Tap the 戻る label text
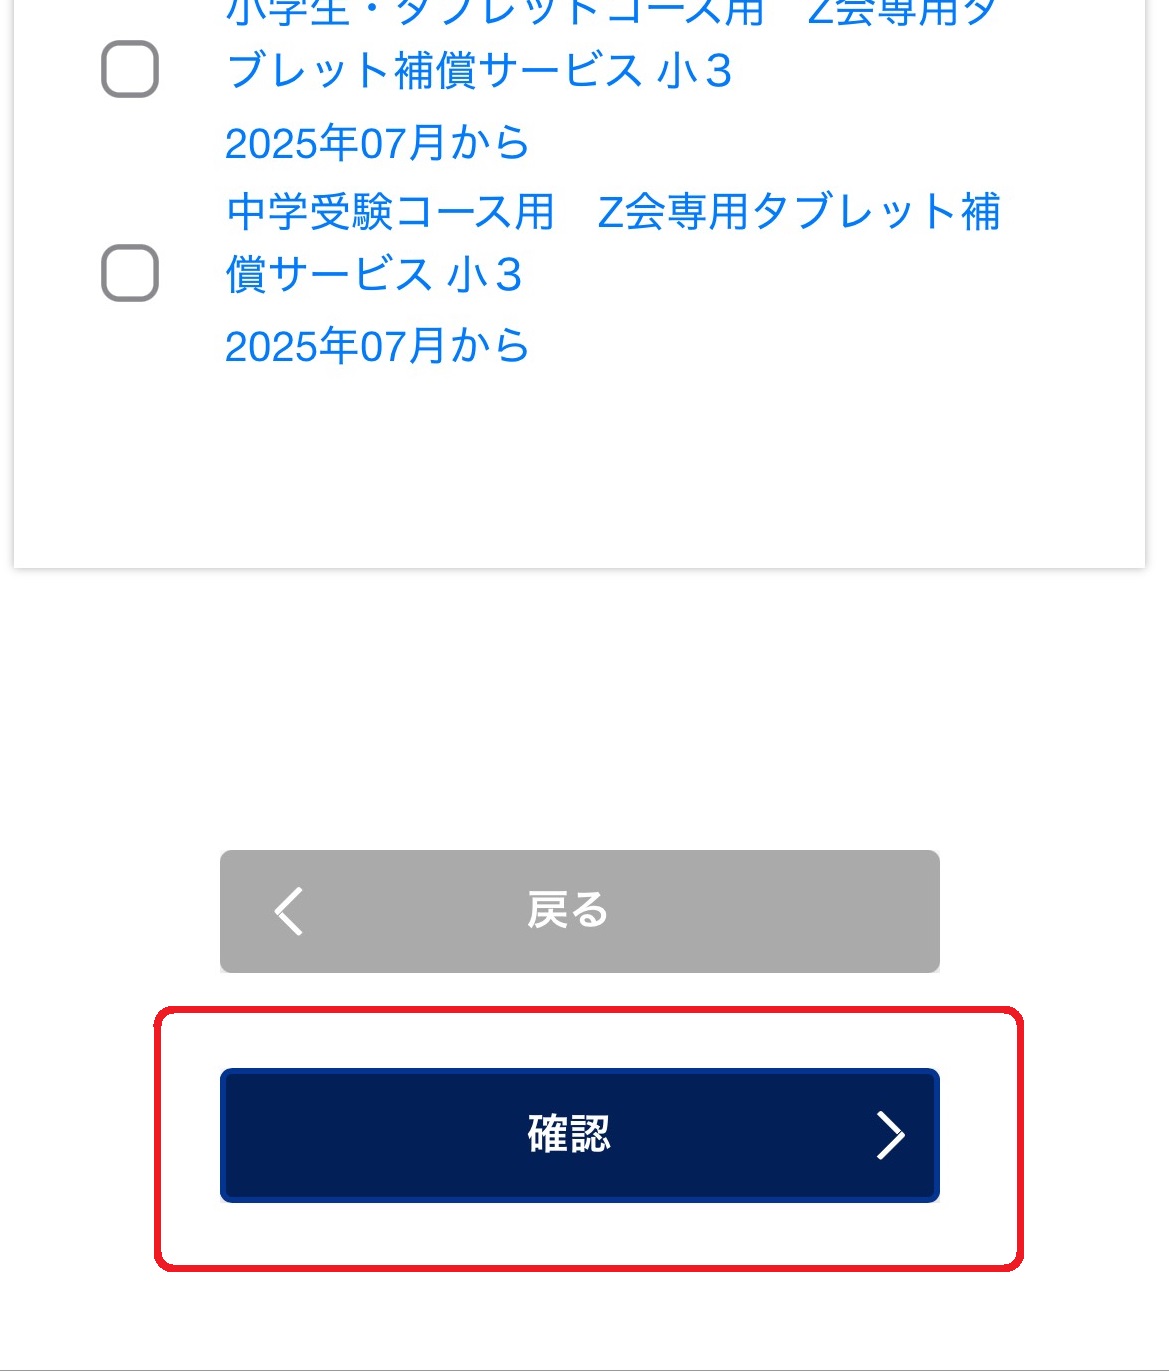 [x=567, y=911]
